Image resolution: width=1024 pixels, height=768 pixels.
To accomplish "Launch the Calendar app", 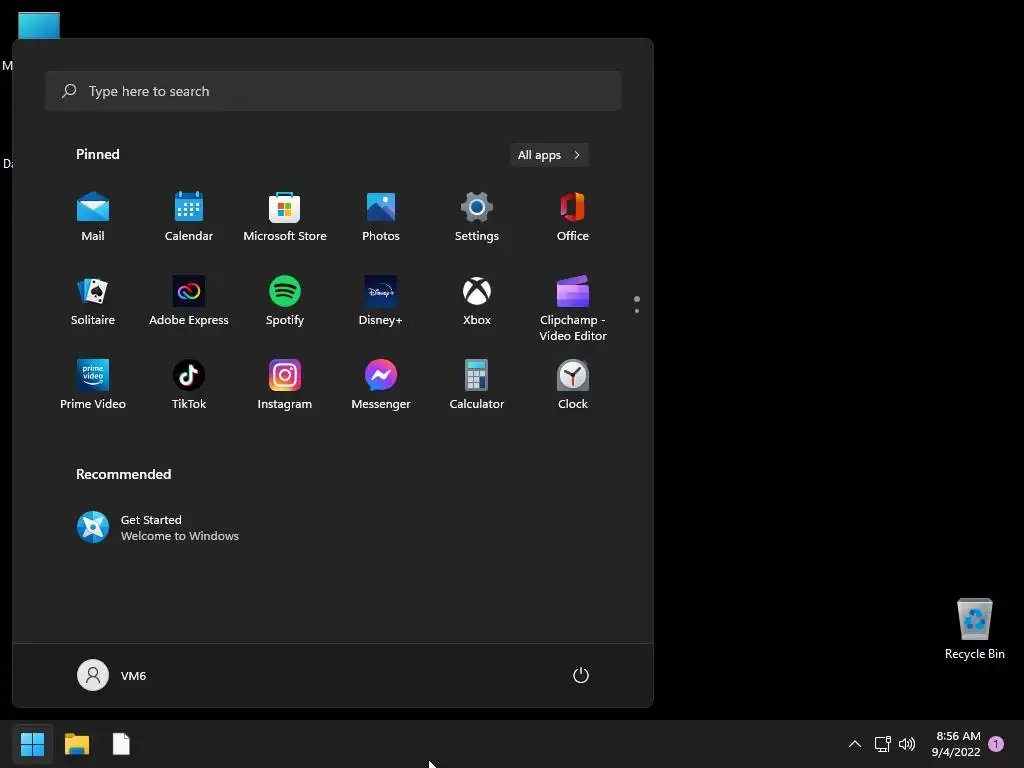I will coord(189,217).
